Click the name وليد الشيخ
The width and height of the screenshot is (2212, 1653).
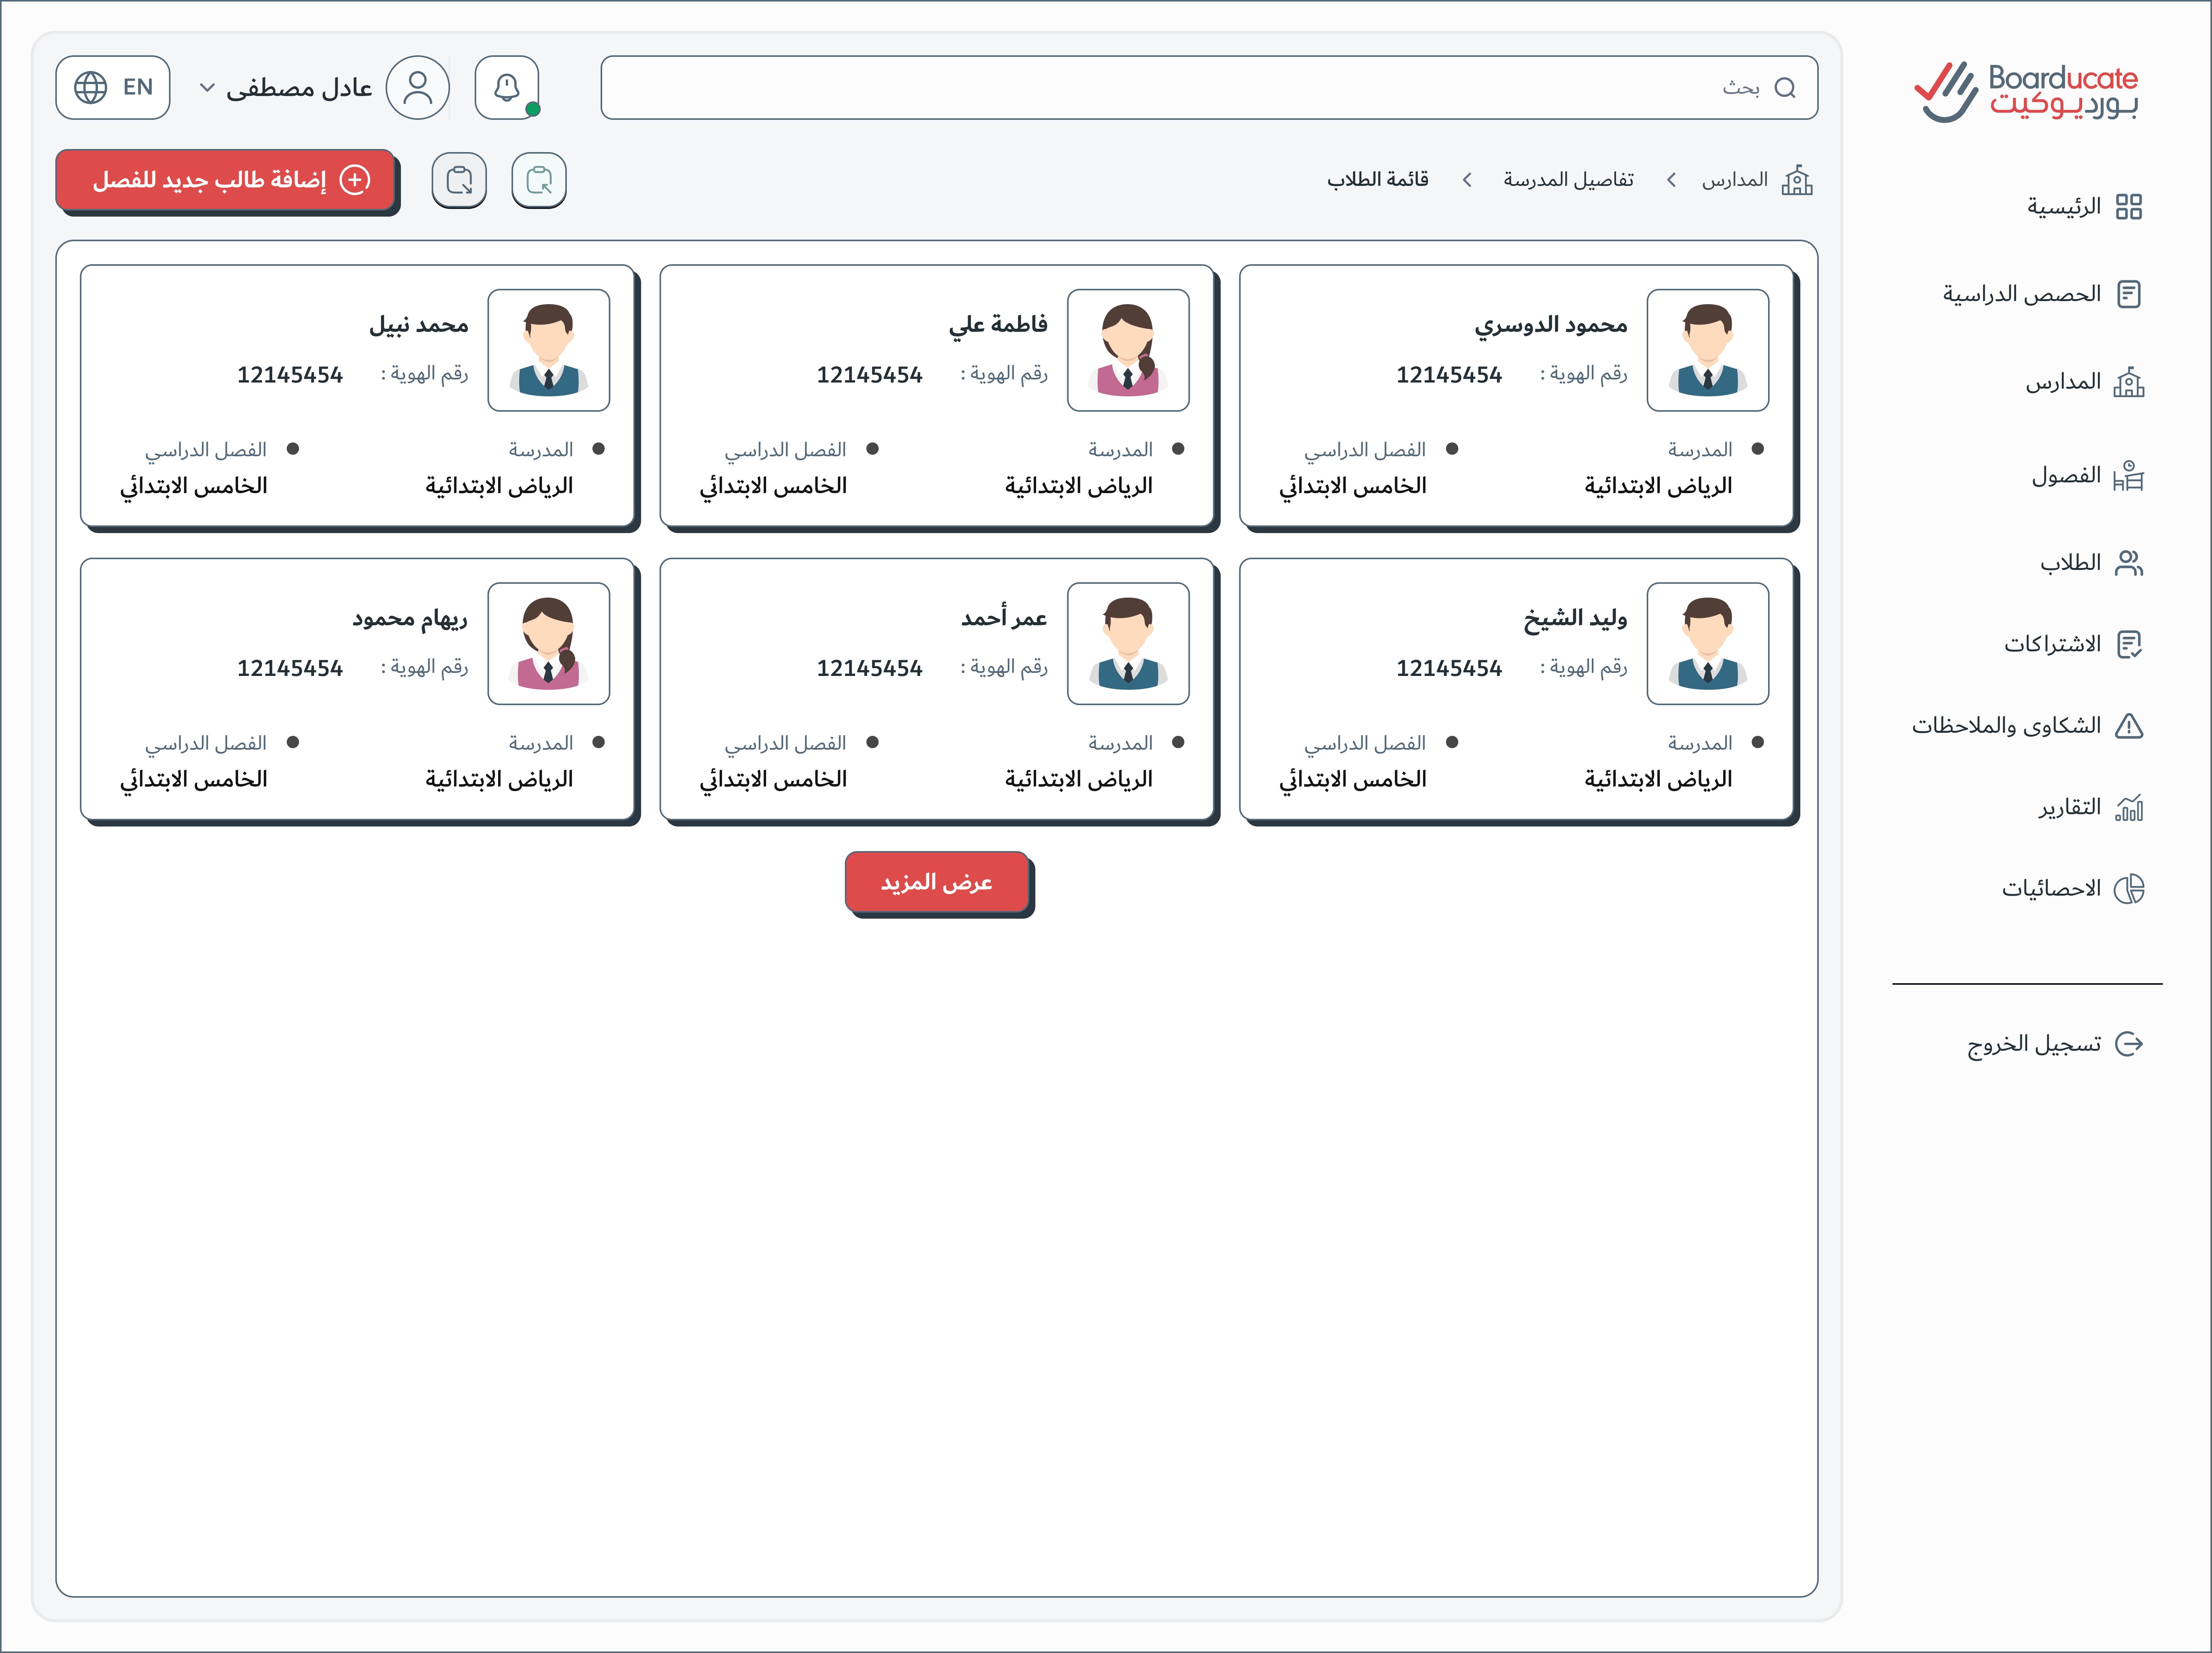click(1576, 619)
